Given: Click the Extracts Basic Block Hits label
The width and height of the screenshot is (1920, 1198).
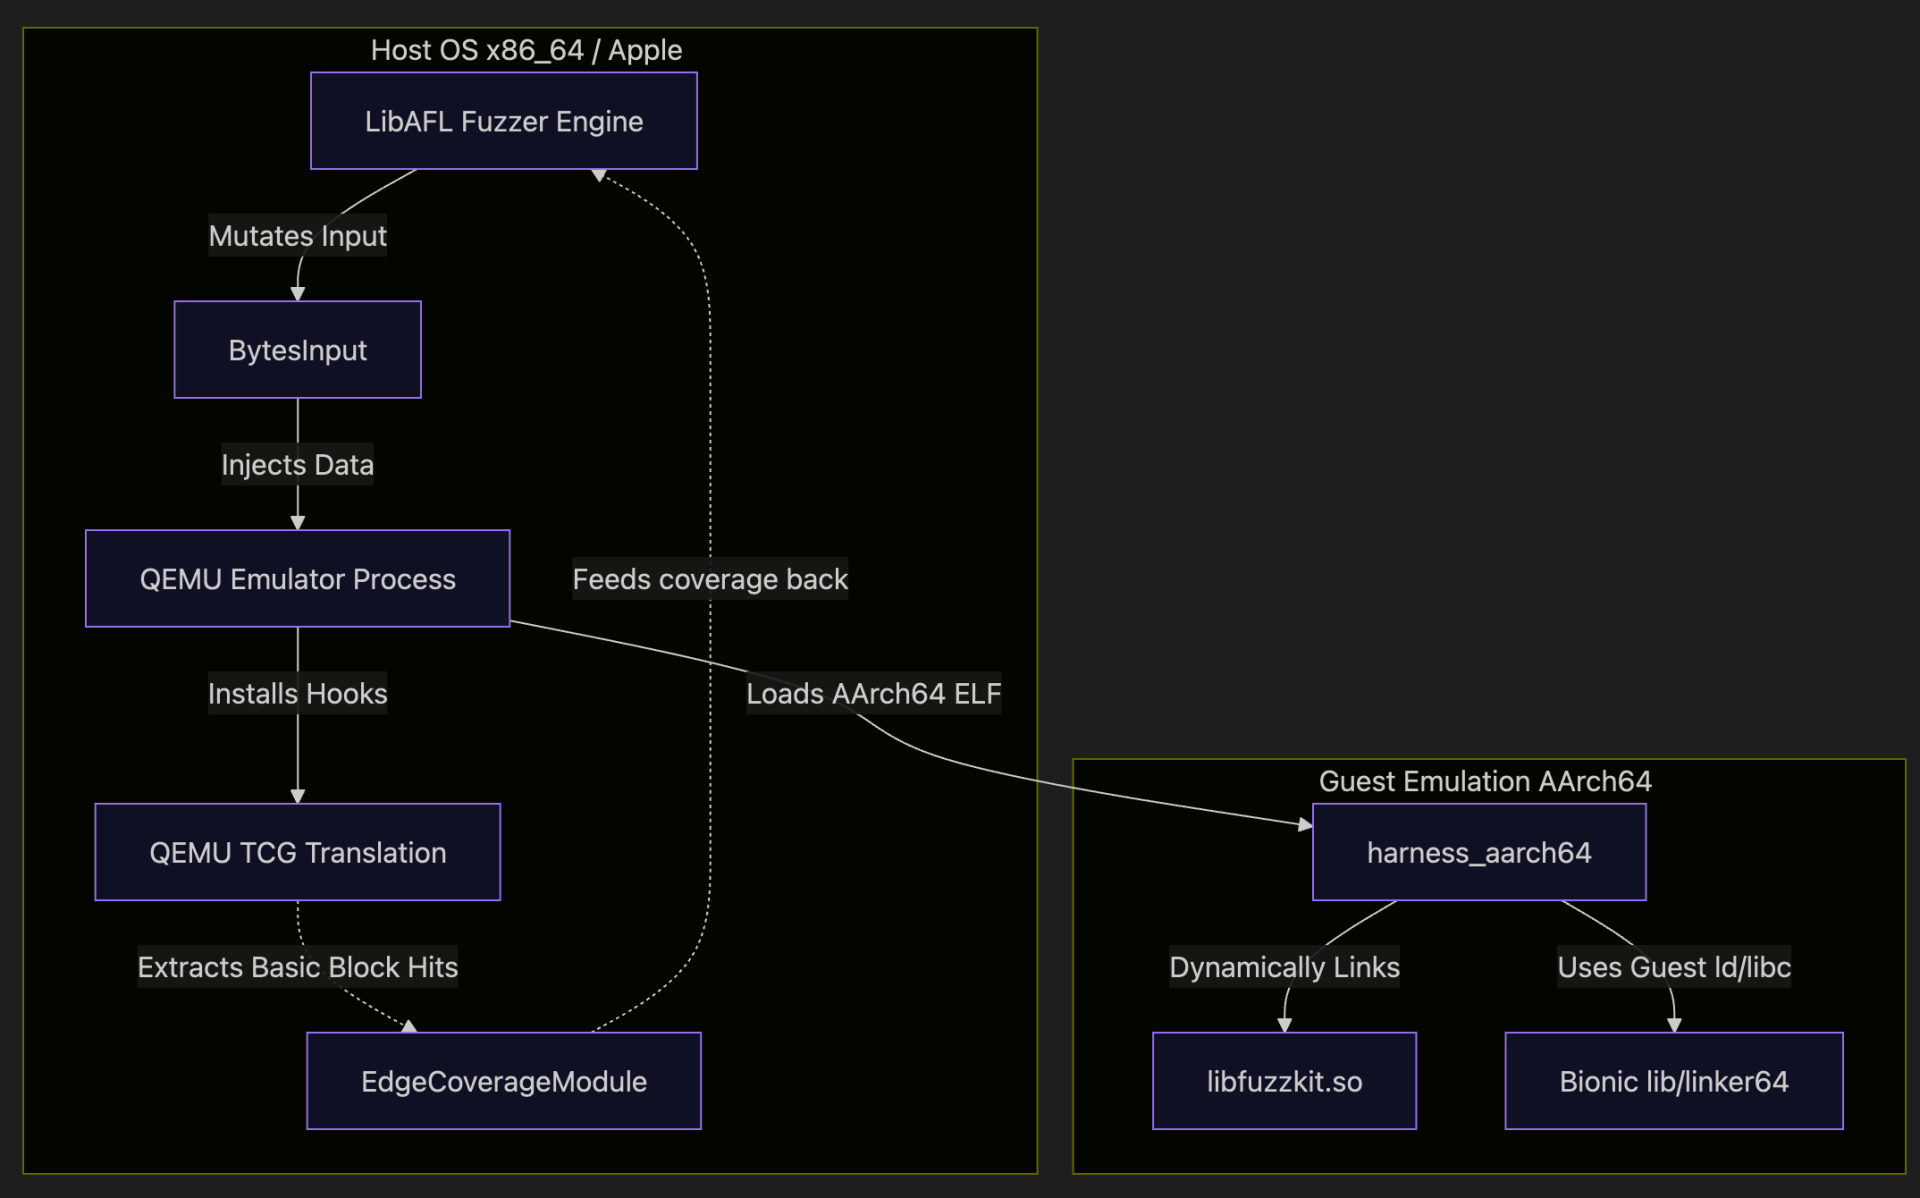Looking at the screenshot, I should (x=297, y=967).
